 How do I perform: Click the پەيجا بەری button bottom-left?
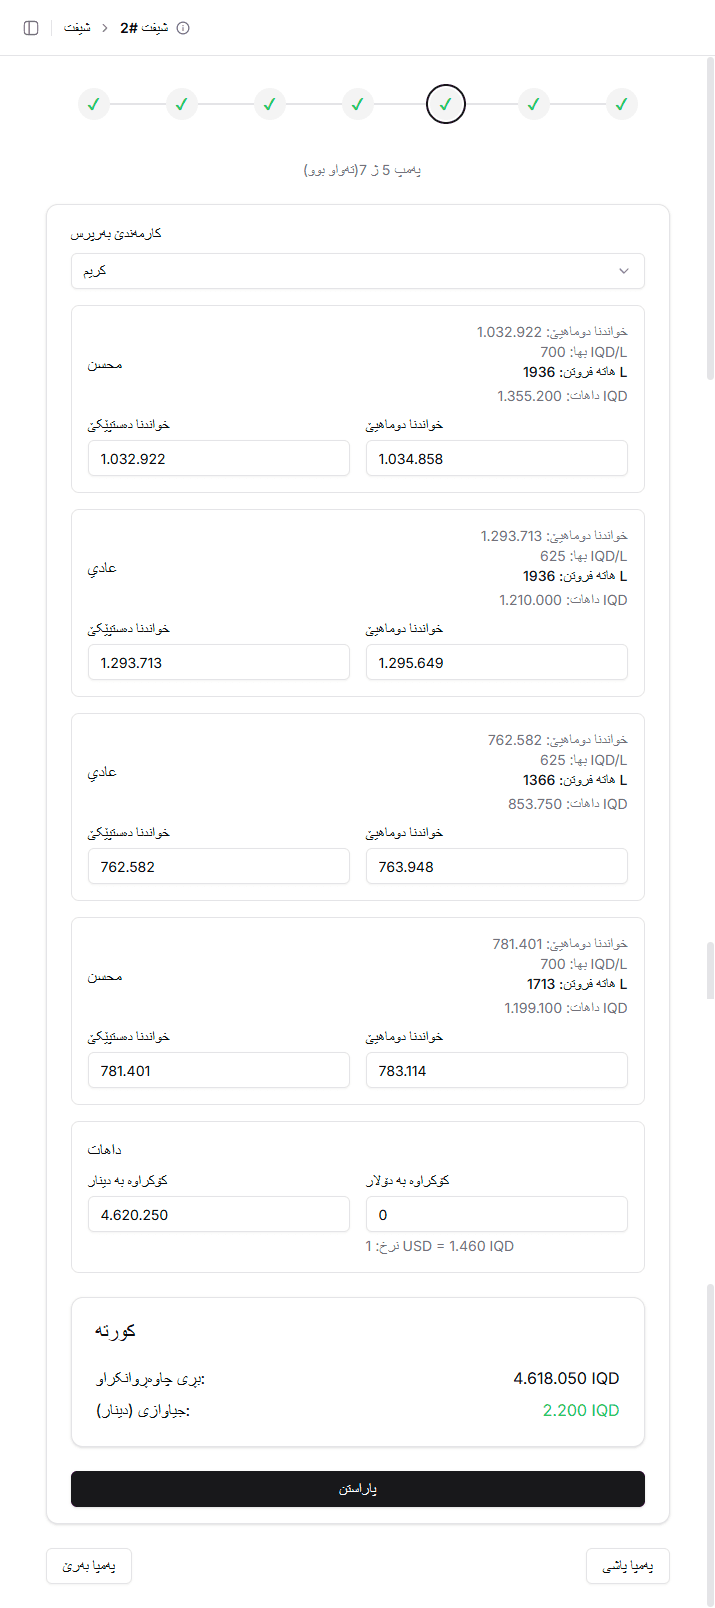point(89,1566)
